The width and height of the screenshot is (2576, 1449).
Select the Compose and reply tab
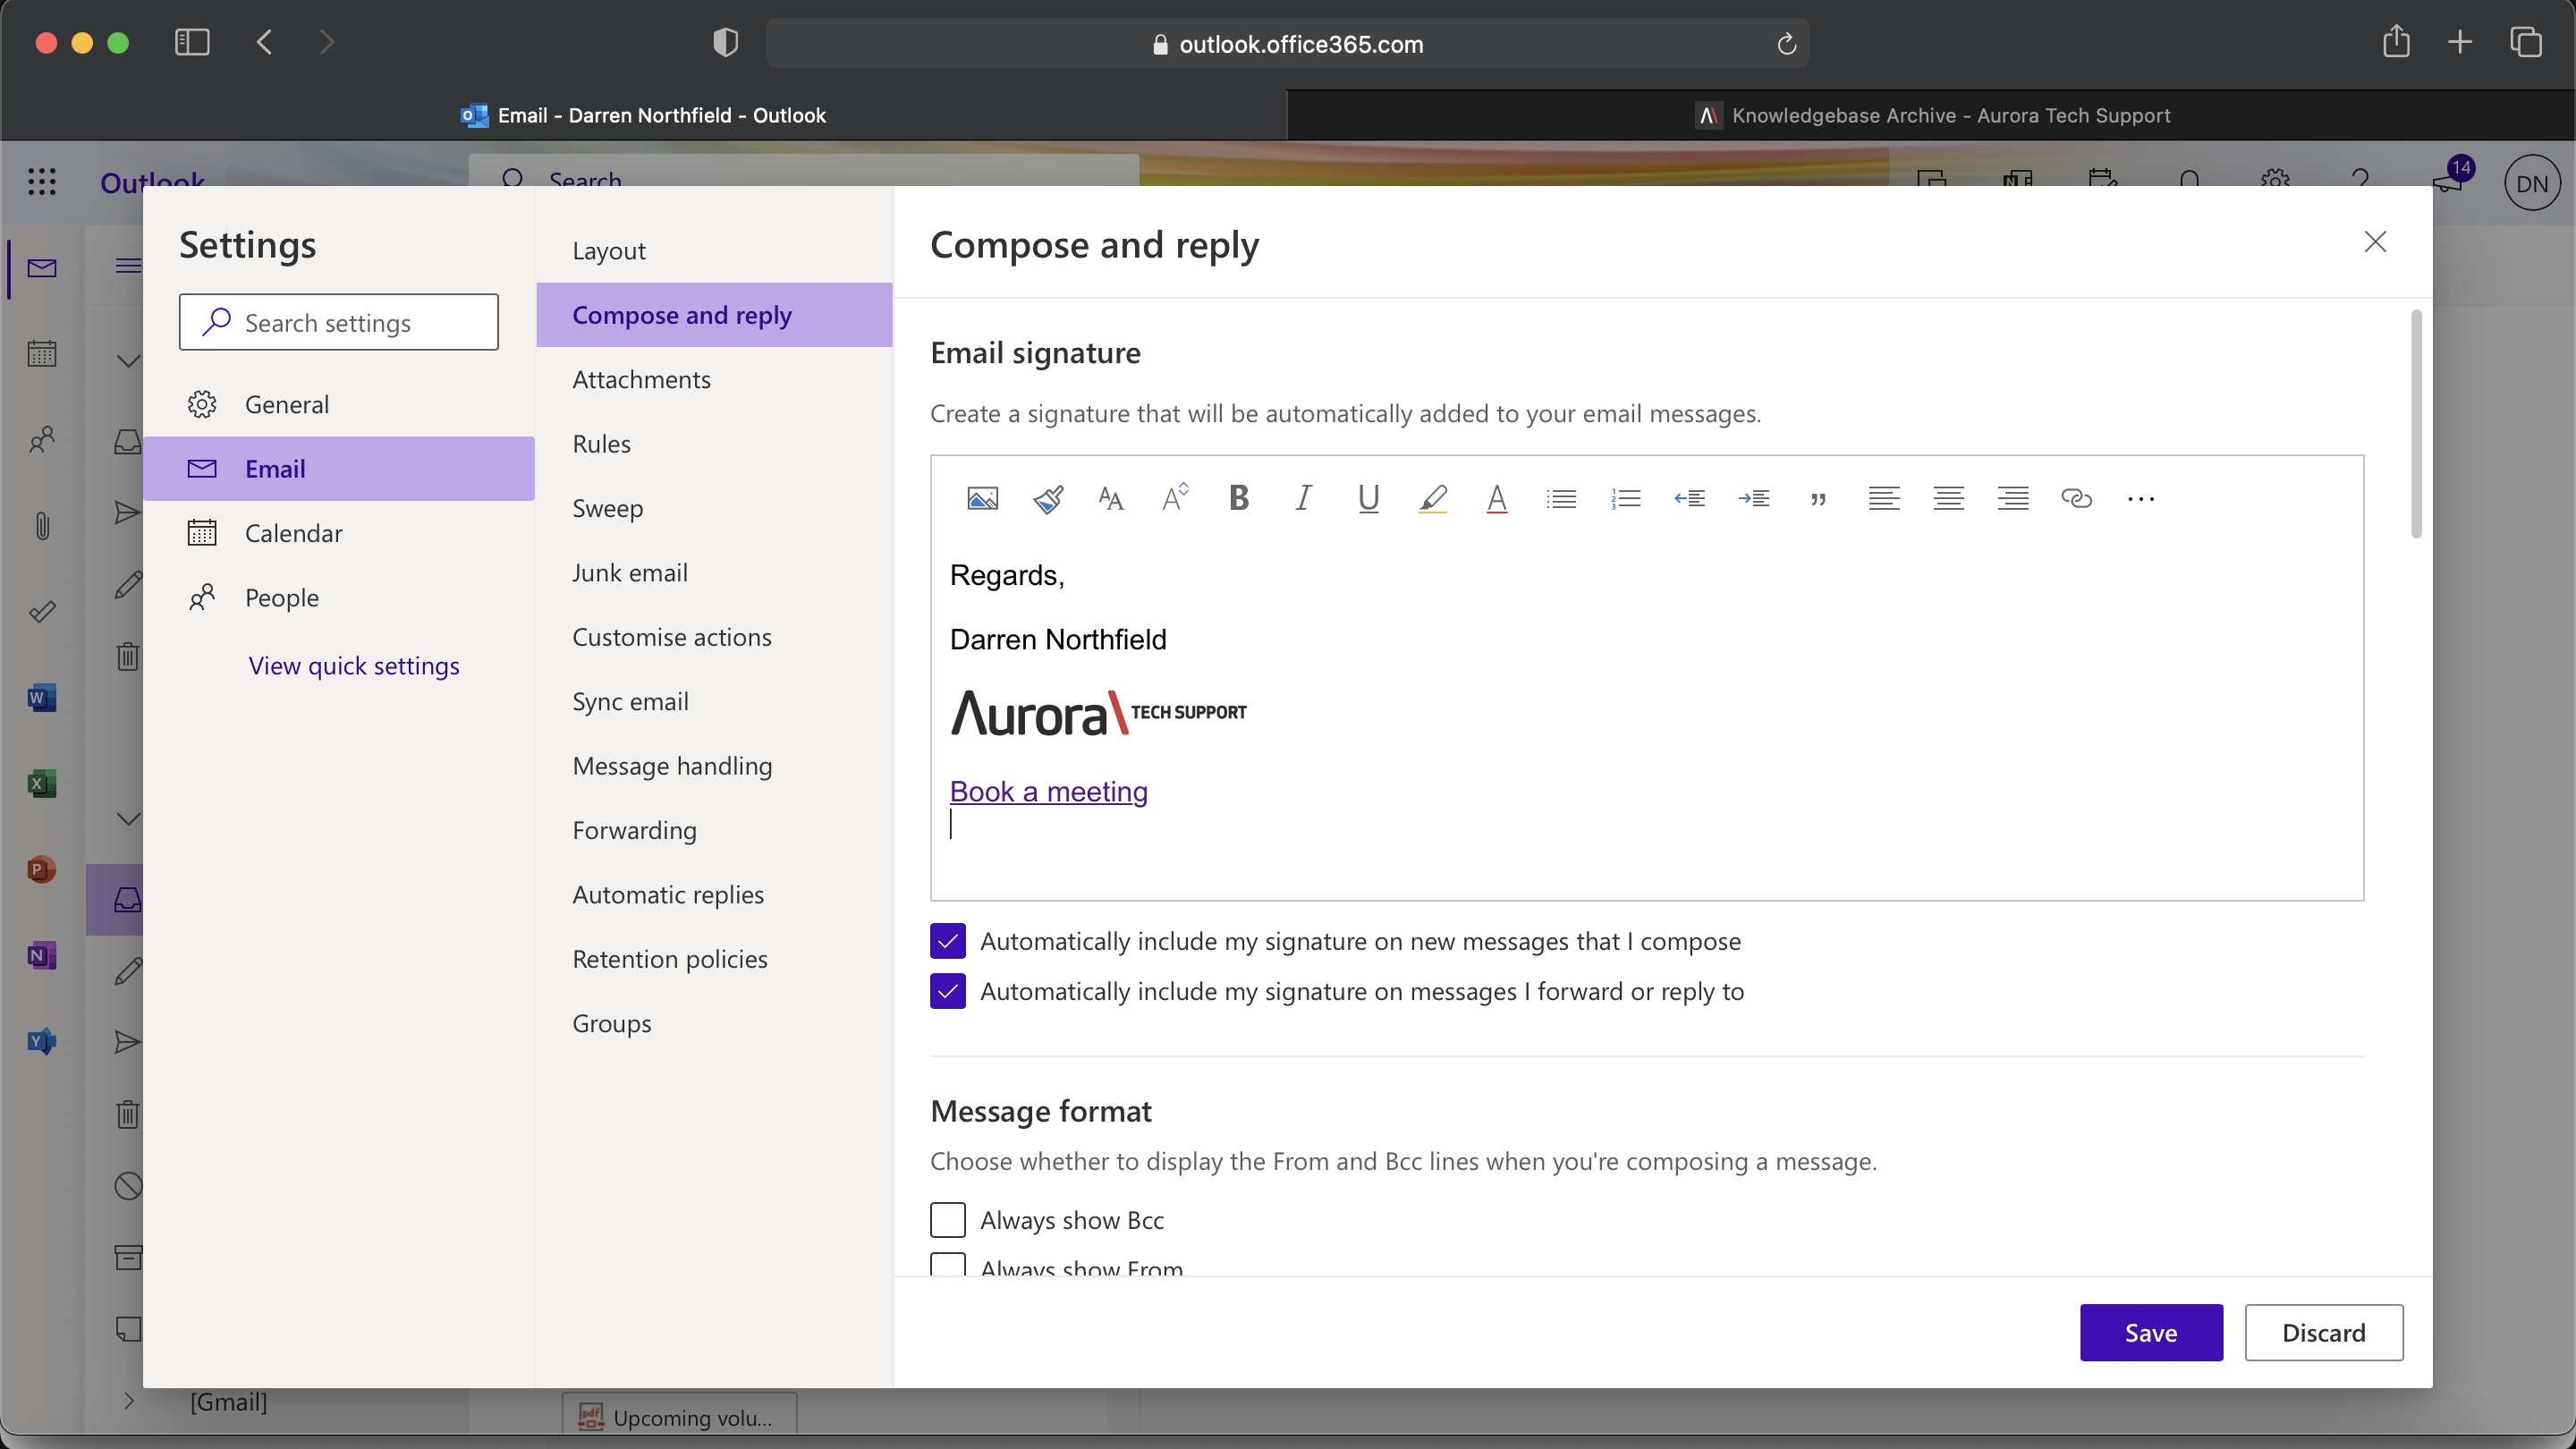point(682,313)
